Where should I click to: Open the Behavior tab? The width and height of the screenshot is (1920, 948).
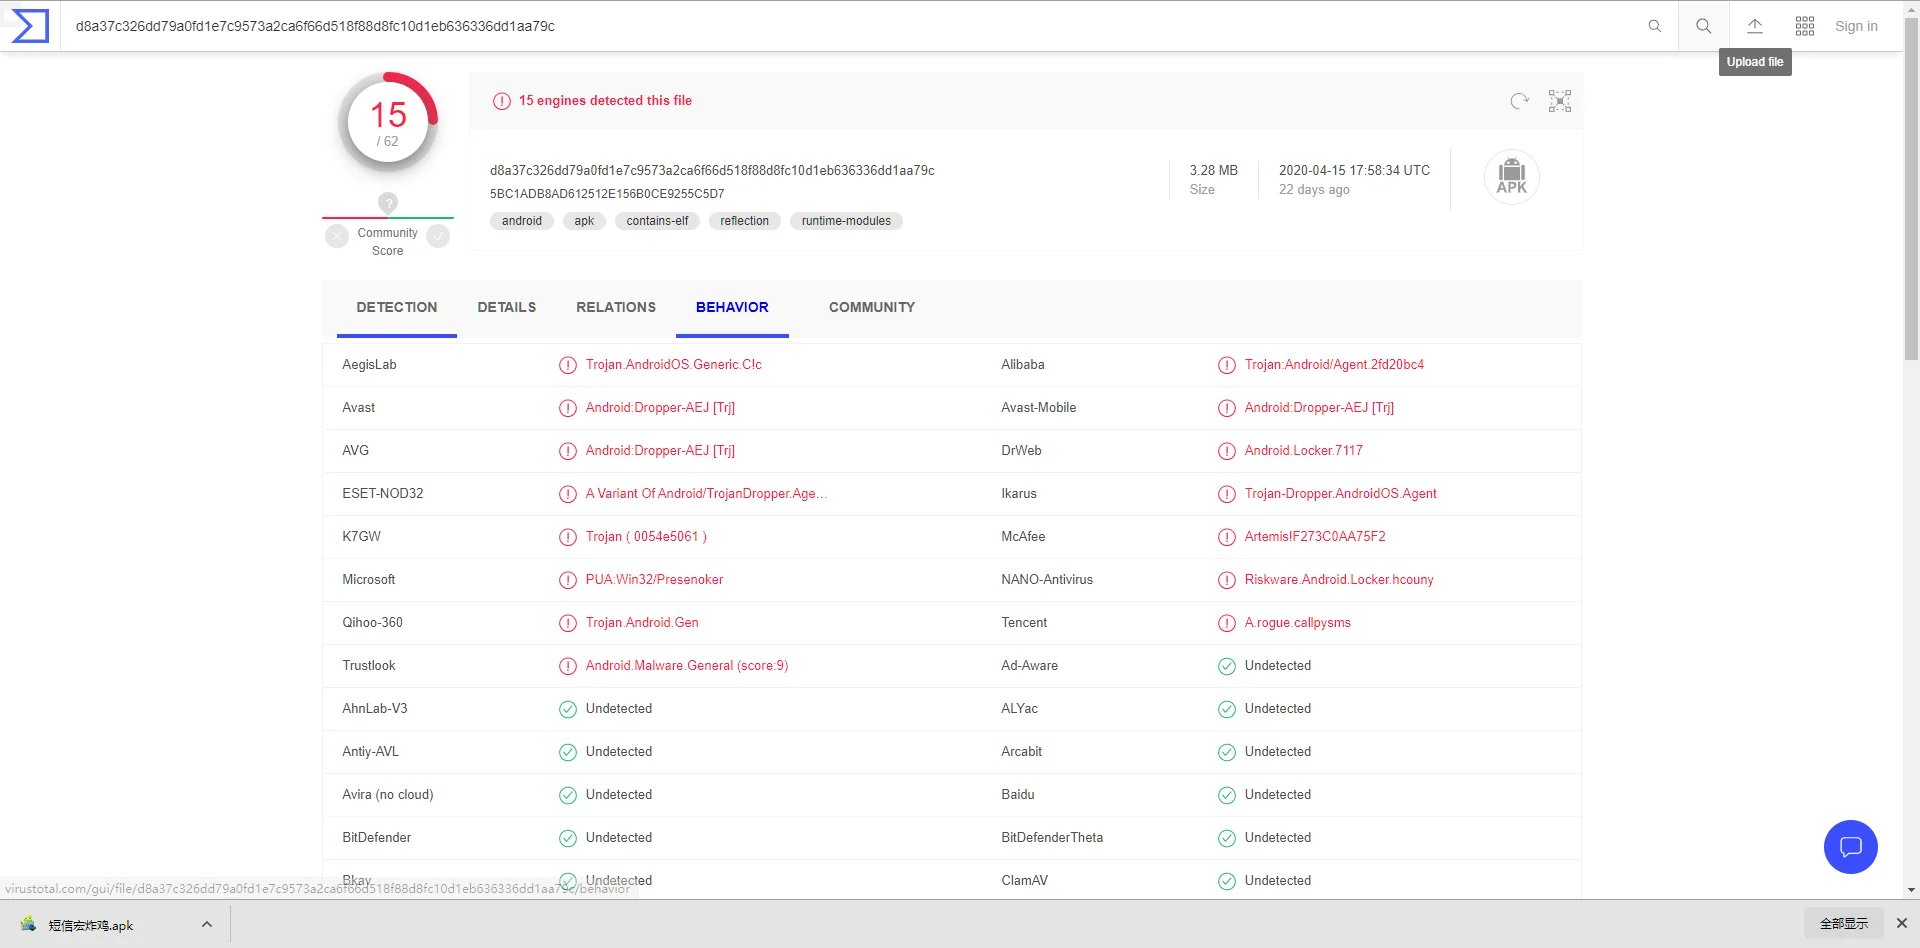[x=732, y=307]
